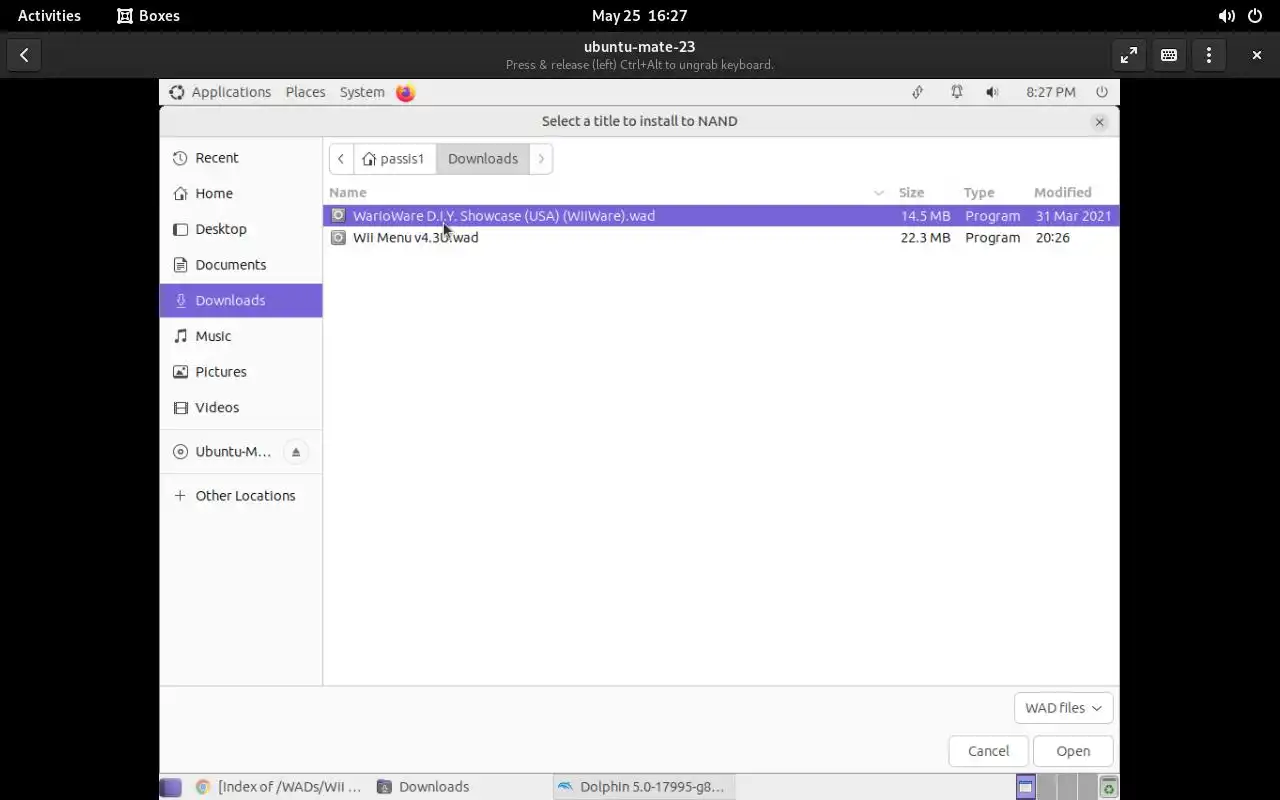Sort files by the Type column
The height and width of the screenshot is (800, 1280).
[979, 193]
